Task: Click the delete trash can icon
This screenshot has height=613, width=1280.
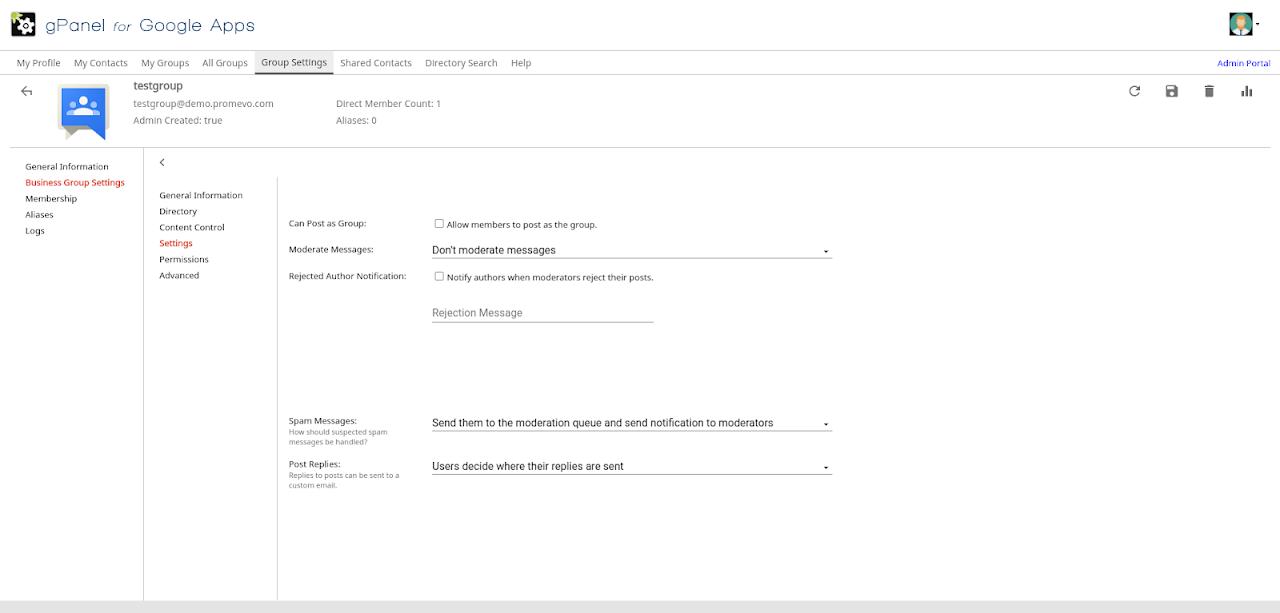Action: [1209, 91]
